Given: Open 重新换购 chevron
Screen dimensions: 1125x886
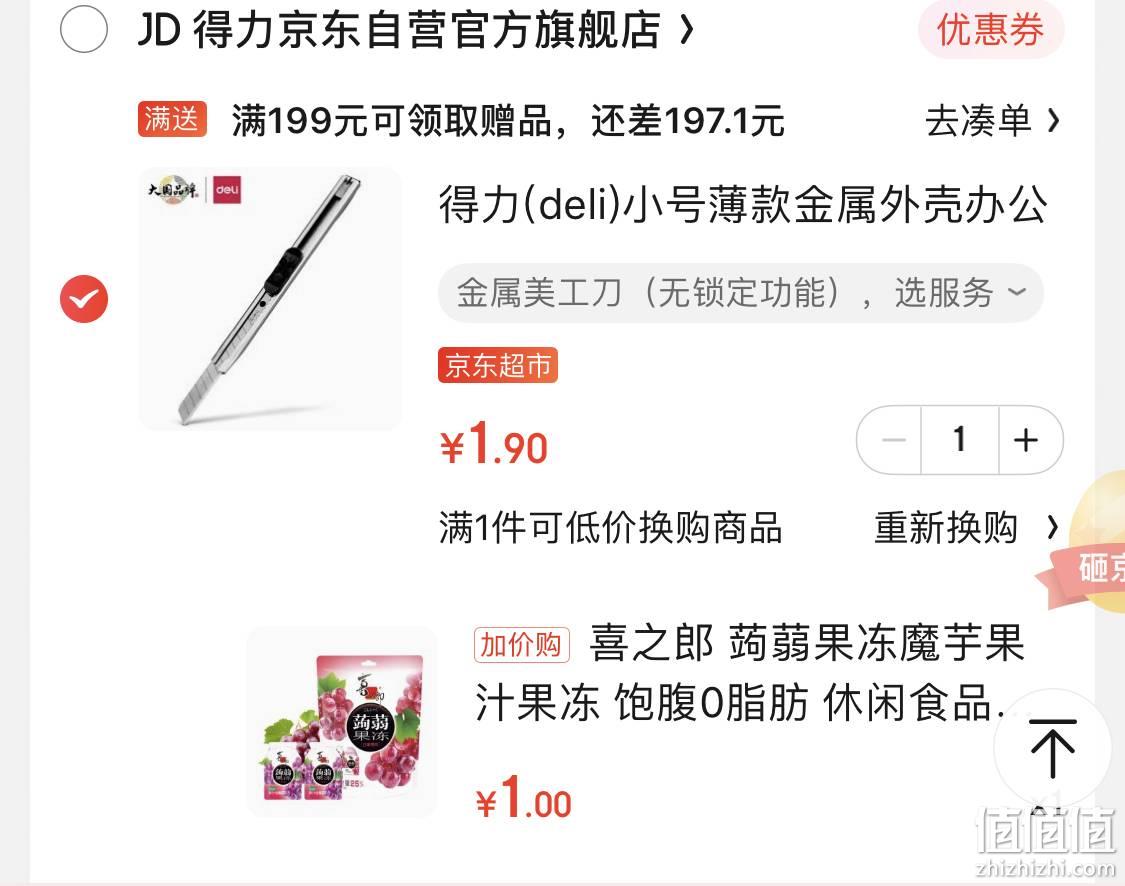Looking at the screenshot, I should point(1052,527).
